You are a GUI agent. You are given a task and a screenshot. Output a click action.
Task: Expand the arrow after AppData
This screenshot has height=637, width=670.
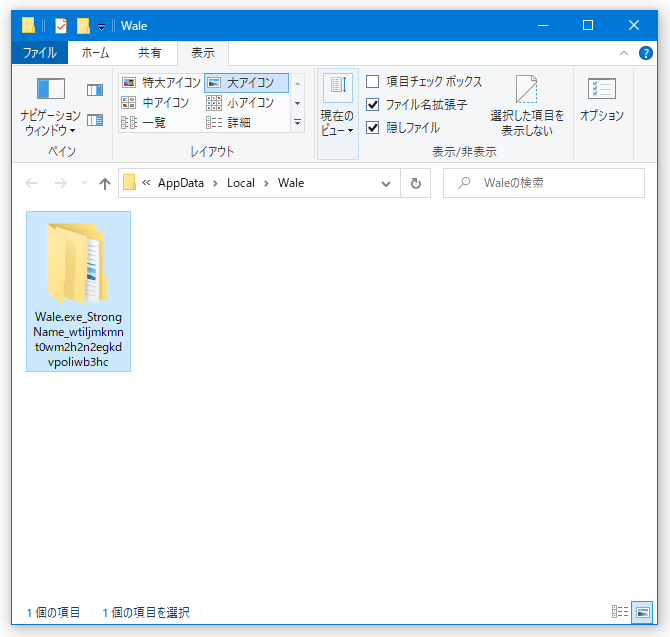click(215, 183)
